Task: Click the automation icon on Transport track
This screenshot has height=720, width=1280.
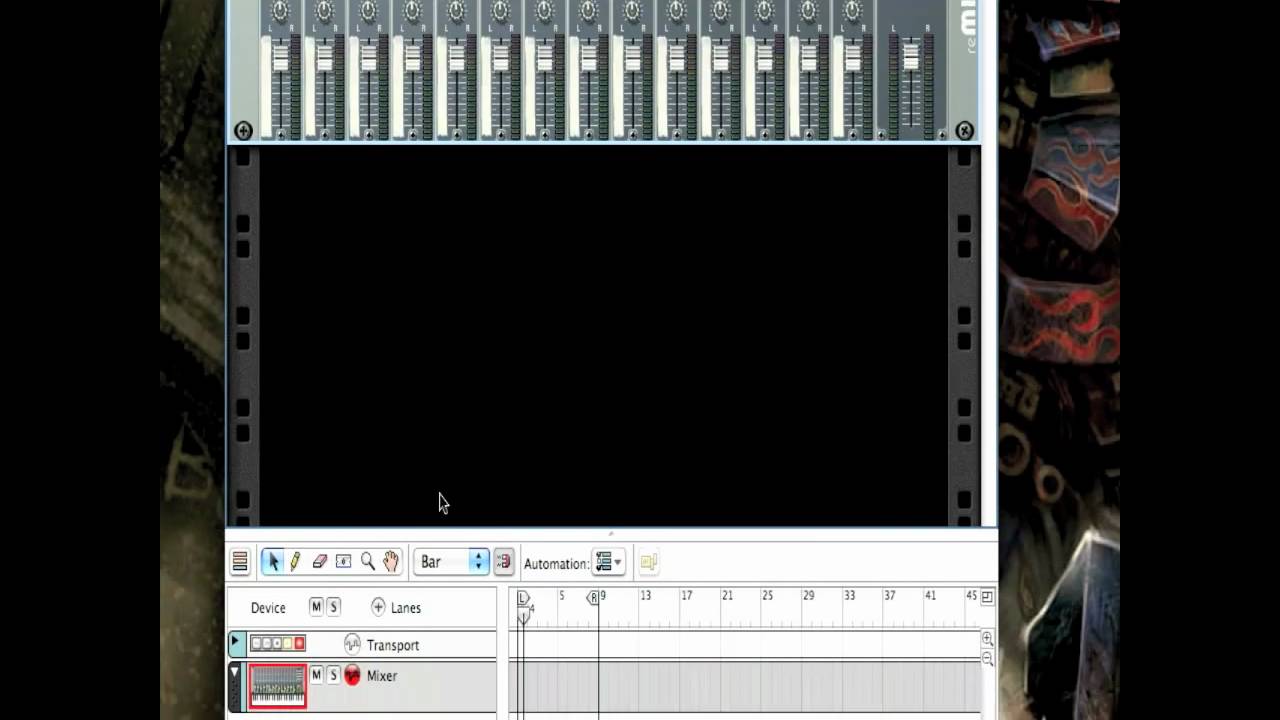Action: pos(352,644)
